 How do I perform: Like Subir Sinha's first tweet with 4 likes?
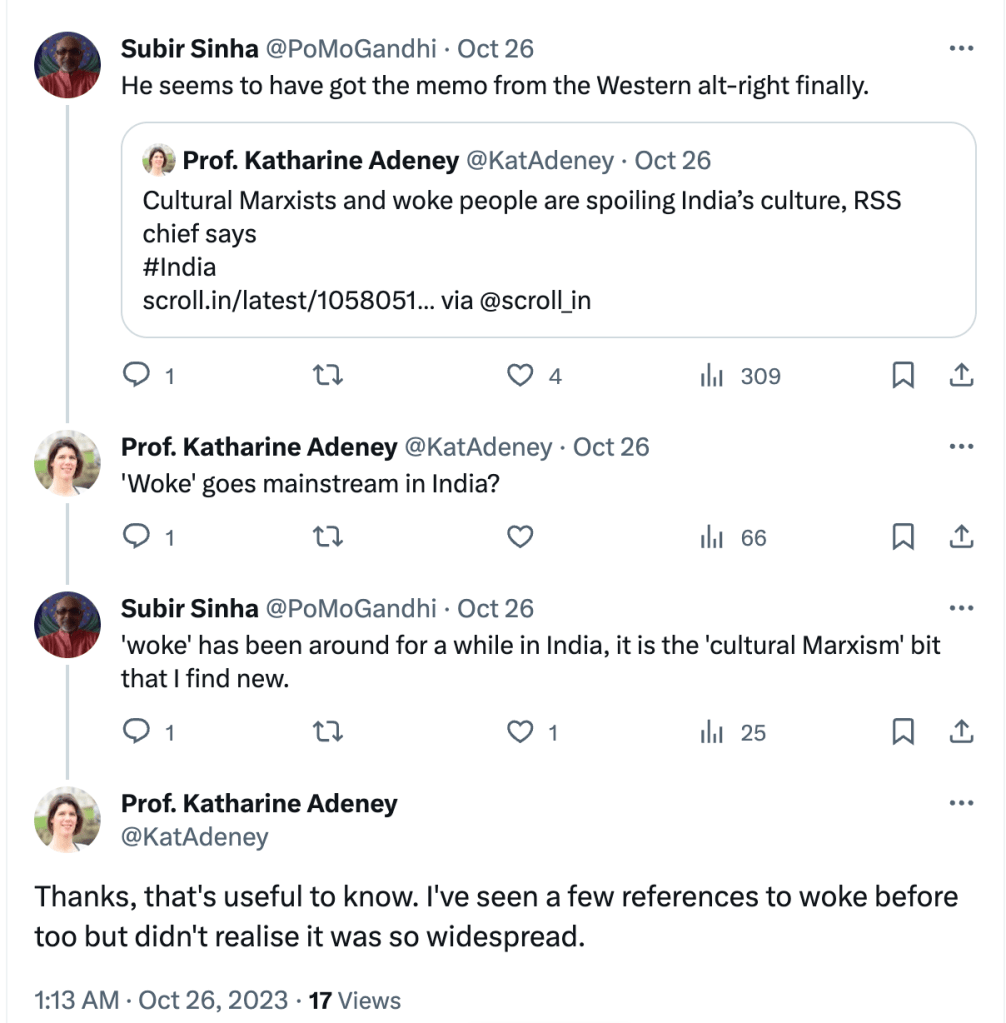point(520,375)
